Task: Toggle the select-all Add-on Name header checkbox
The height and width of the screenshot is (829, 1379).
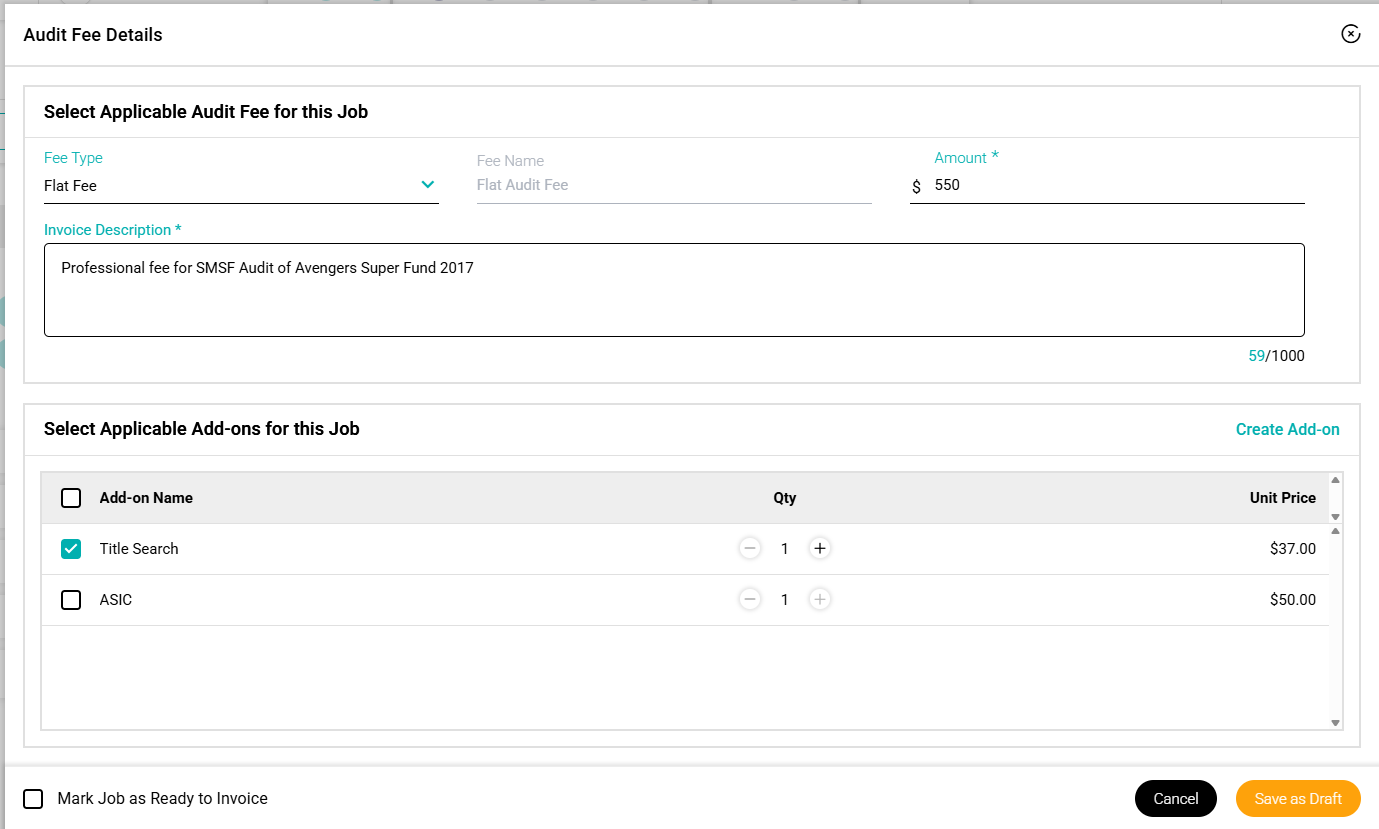Action: 71,498
